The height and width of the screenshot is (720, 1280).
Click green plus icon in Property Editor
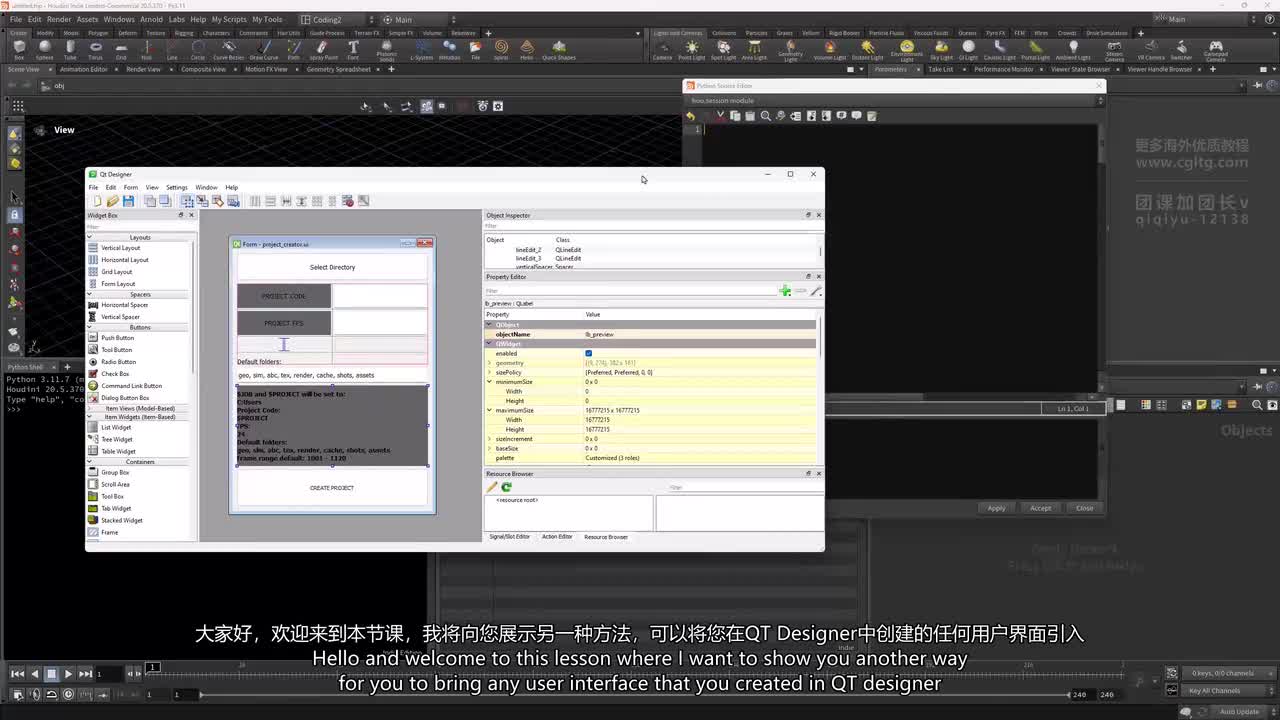coord(785,291)
